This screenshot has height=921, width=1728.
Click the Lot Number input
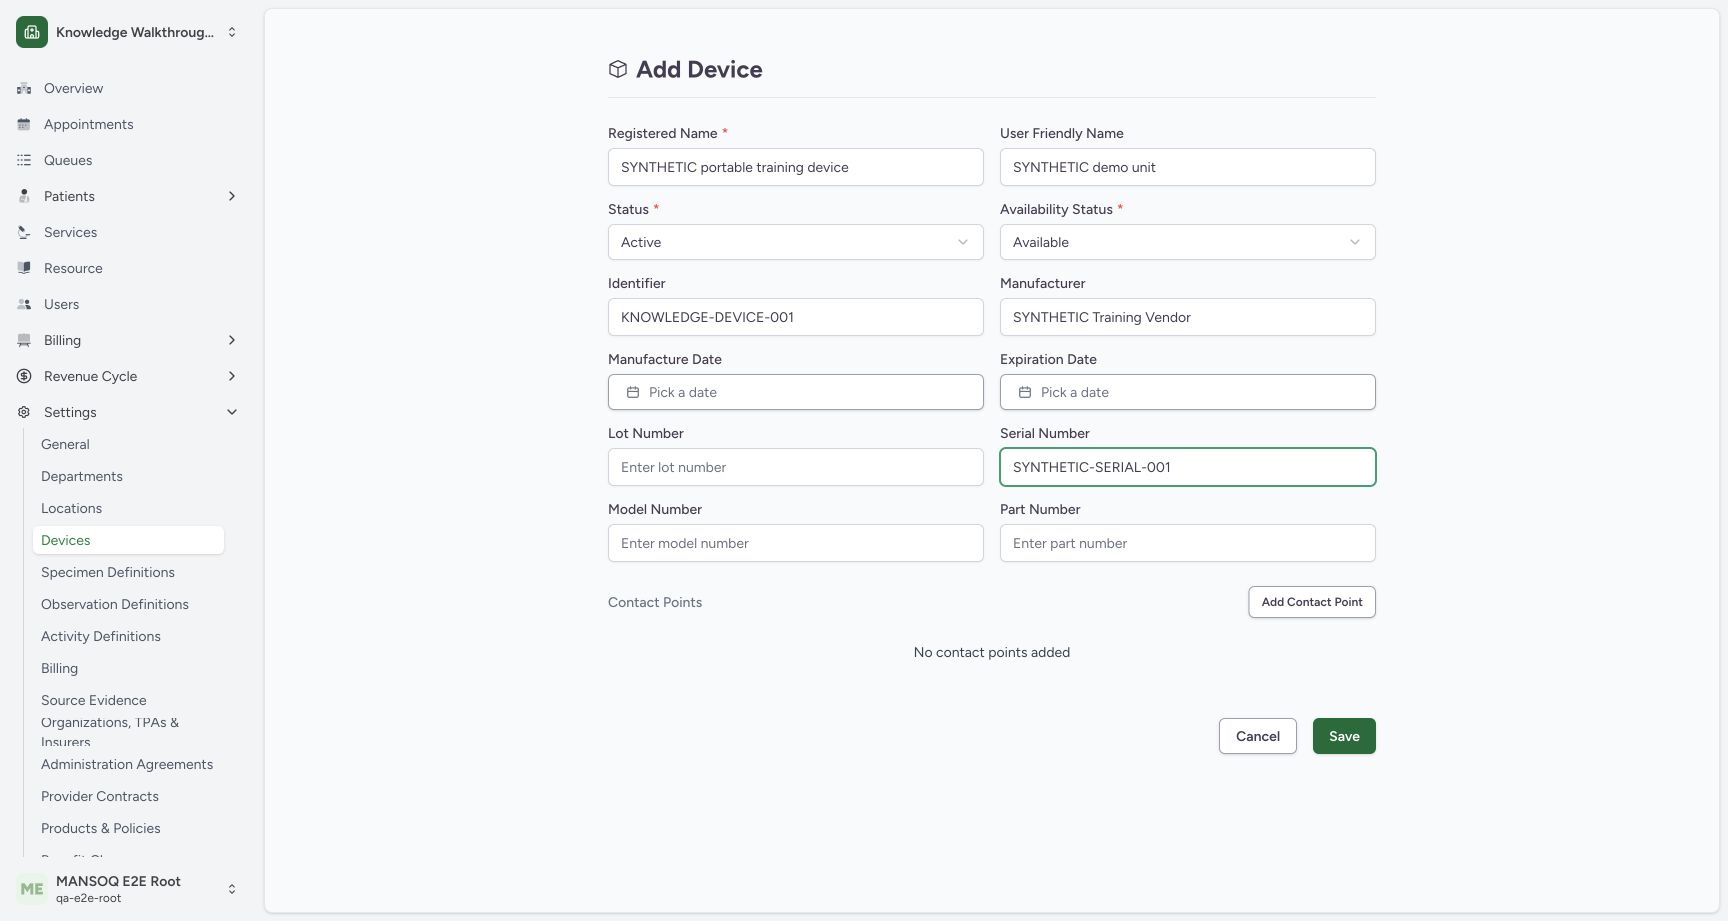(796, 467)
